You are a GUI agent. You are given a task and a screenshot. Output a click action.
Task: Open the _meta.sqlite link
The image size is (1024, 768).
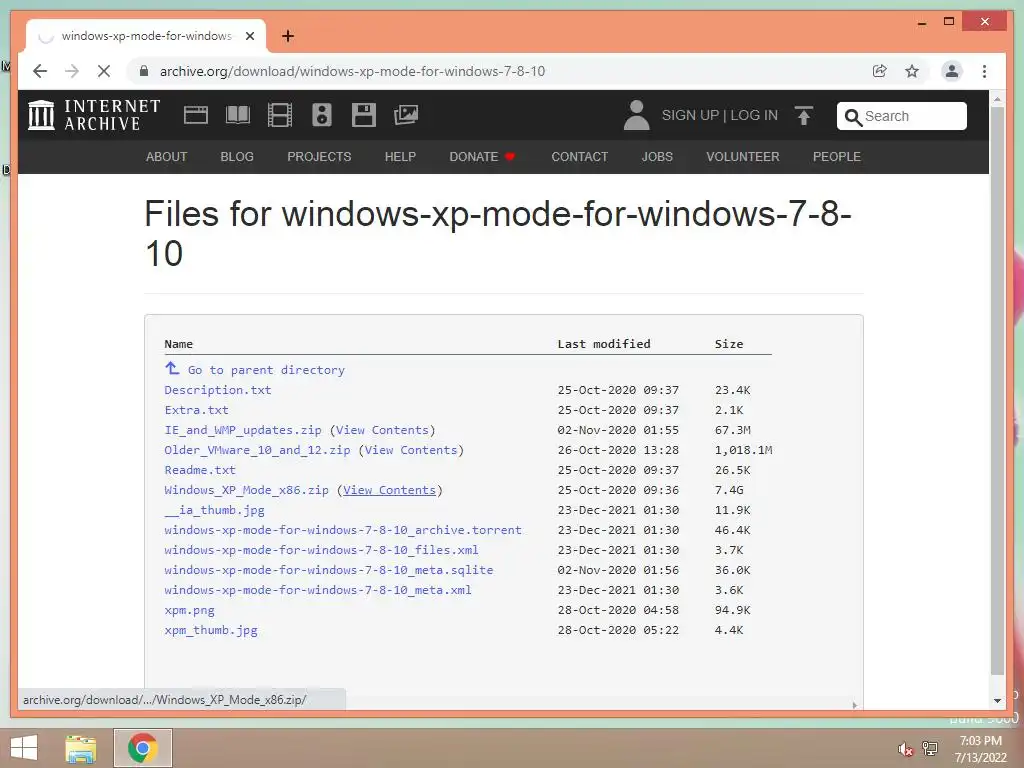(328, 570)
